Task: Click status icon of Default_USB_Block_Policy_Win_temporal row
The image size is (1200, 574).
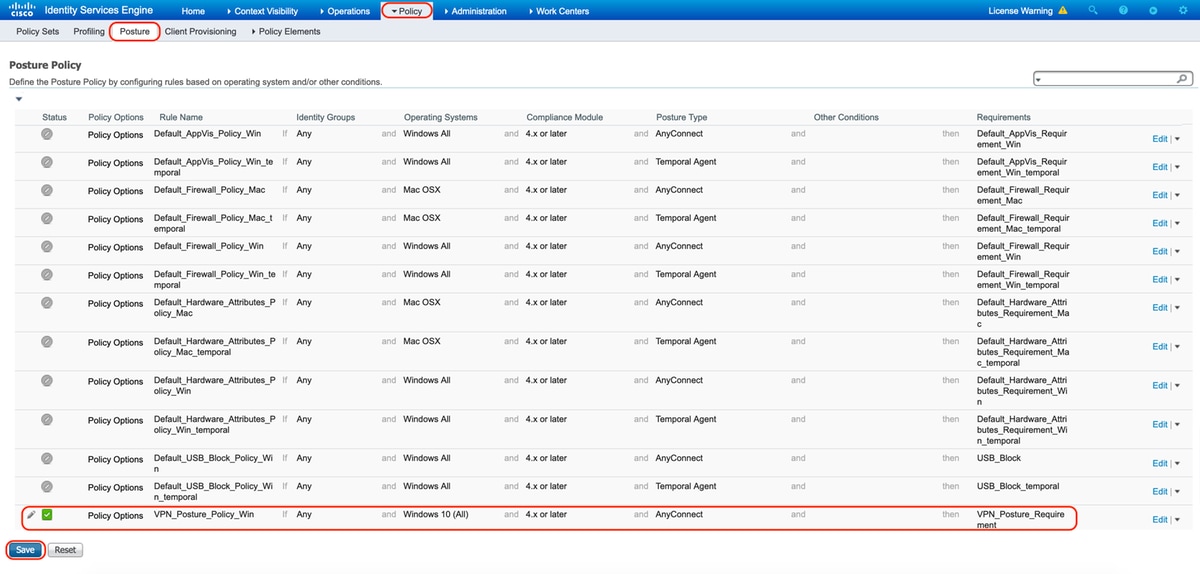Action: (47, 486)
